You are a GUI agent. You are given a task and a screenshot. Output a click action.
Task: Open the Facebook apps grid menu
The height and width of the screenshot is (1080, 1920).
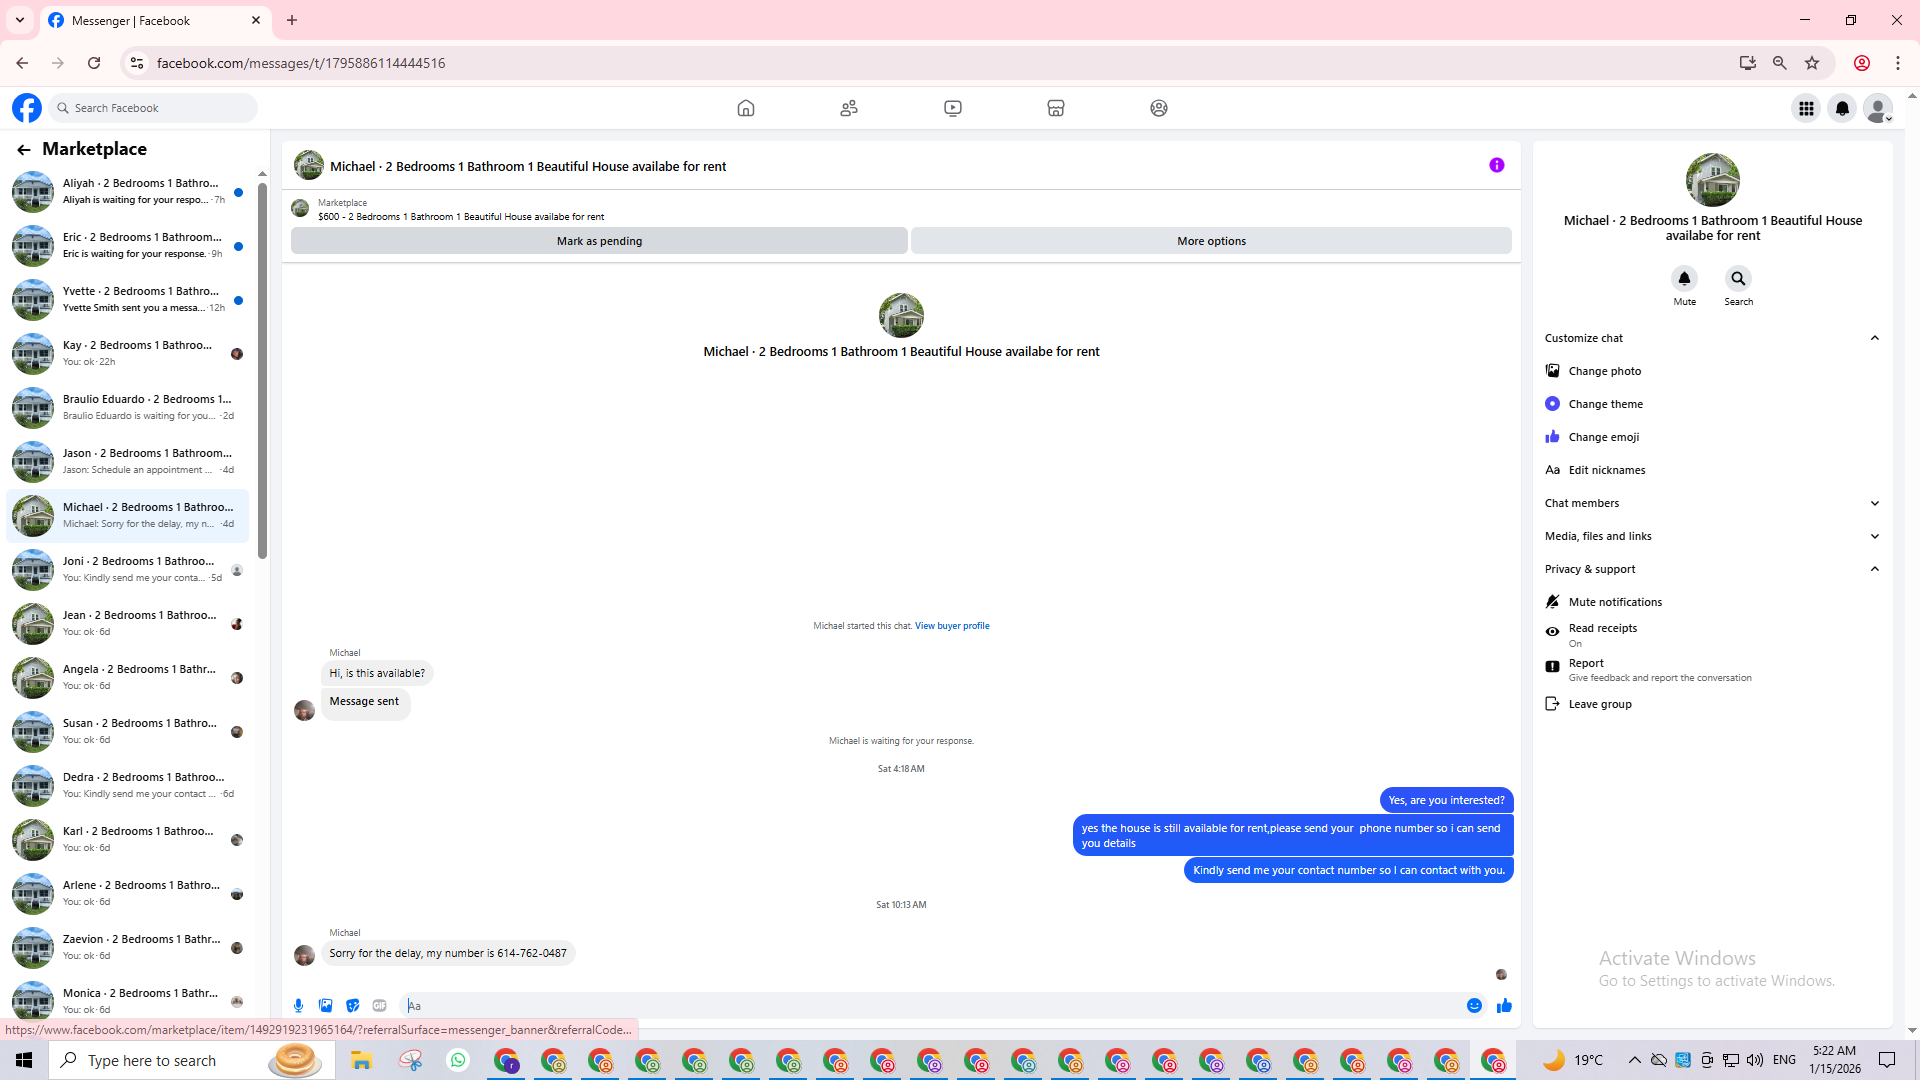point(1806,108)
